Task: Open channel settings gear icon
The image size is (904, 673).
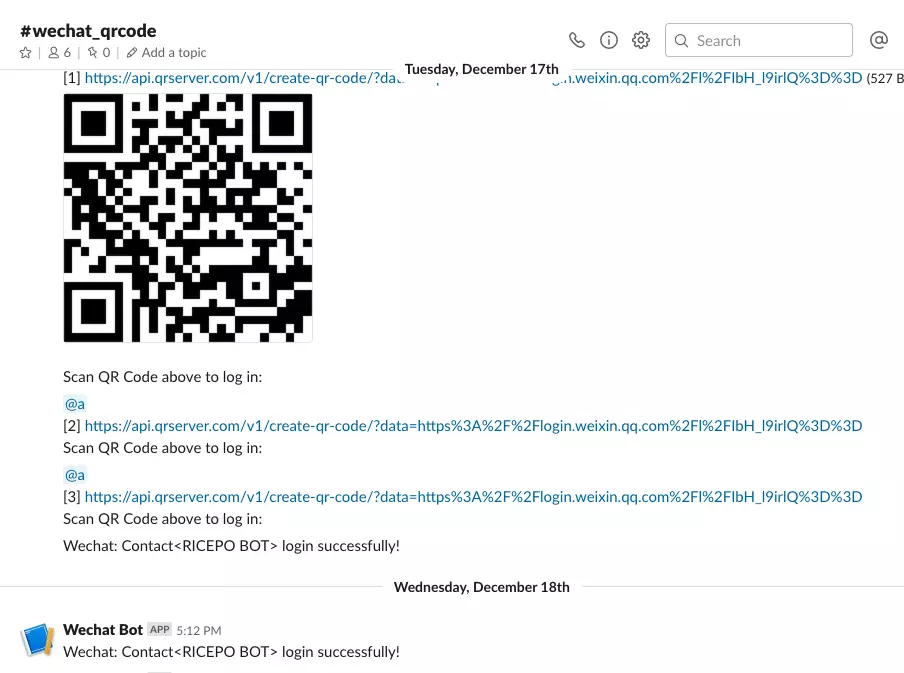Action: click(641, 40)
